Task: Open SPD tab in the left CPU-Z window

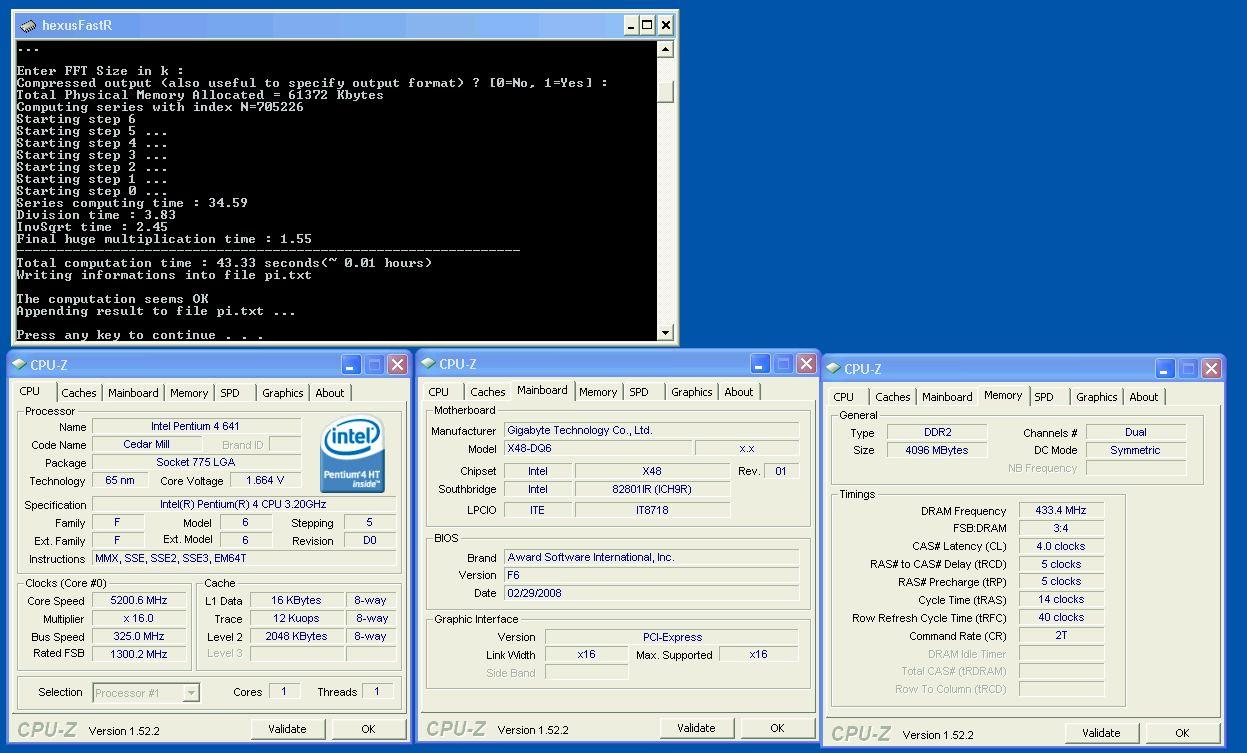Action: [x=230, y=393]
